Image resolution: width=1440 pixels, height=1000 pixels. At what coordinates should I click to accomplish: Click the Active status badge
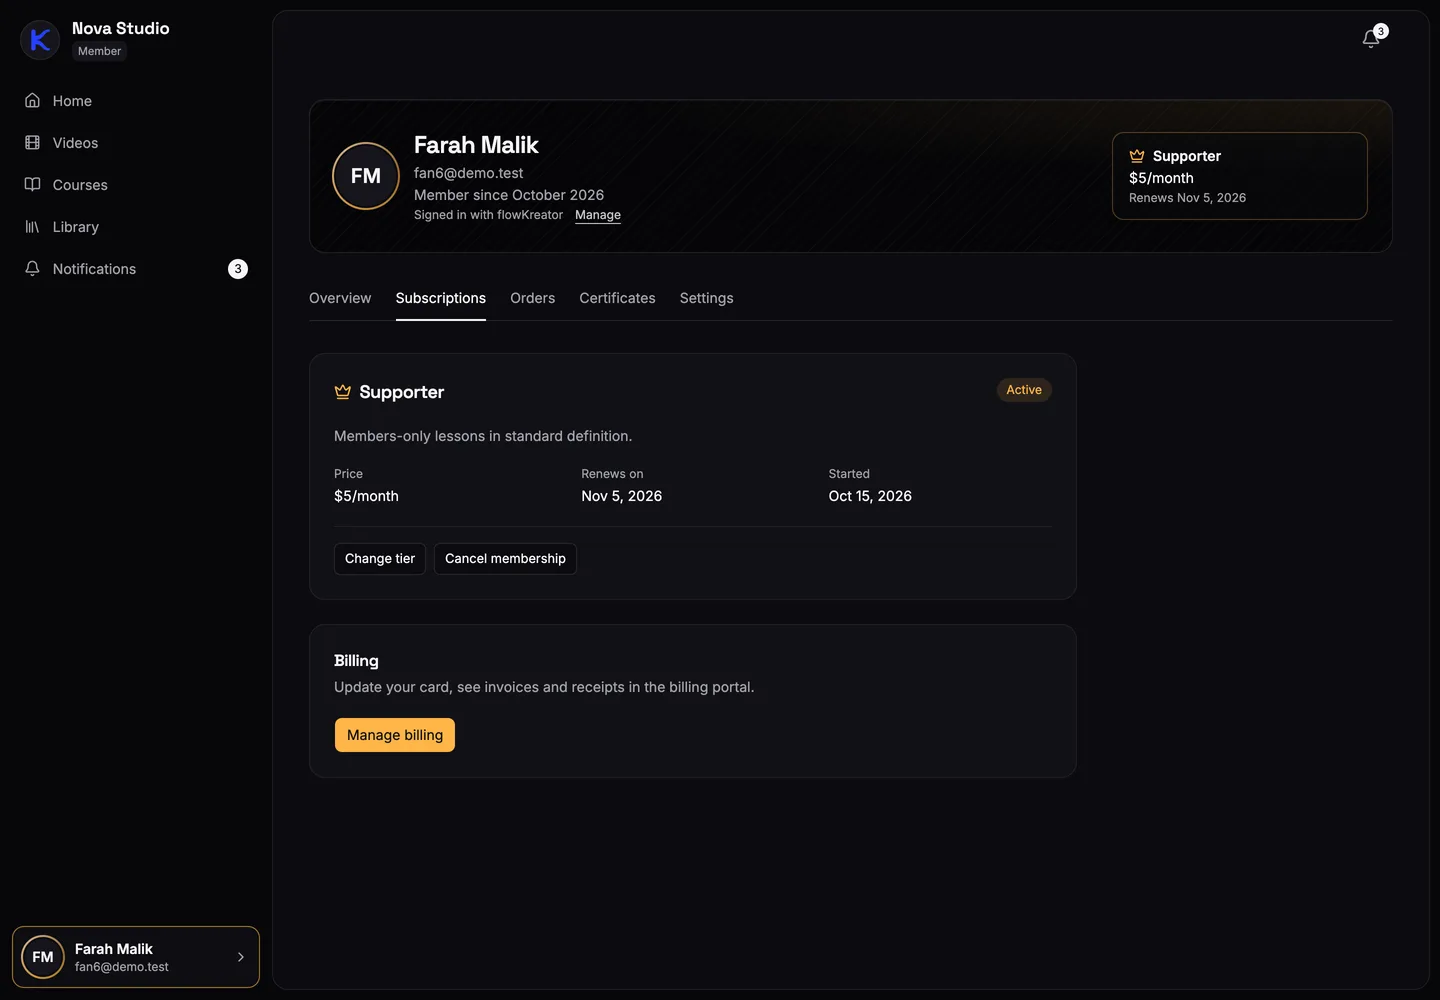click(1024, 390)
